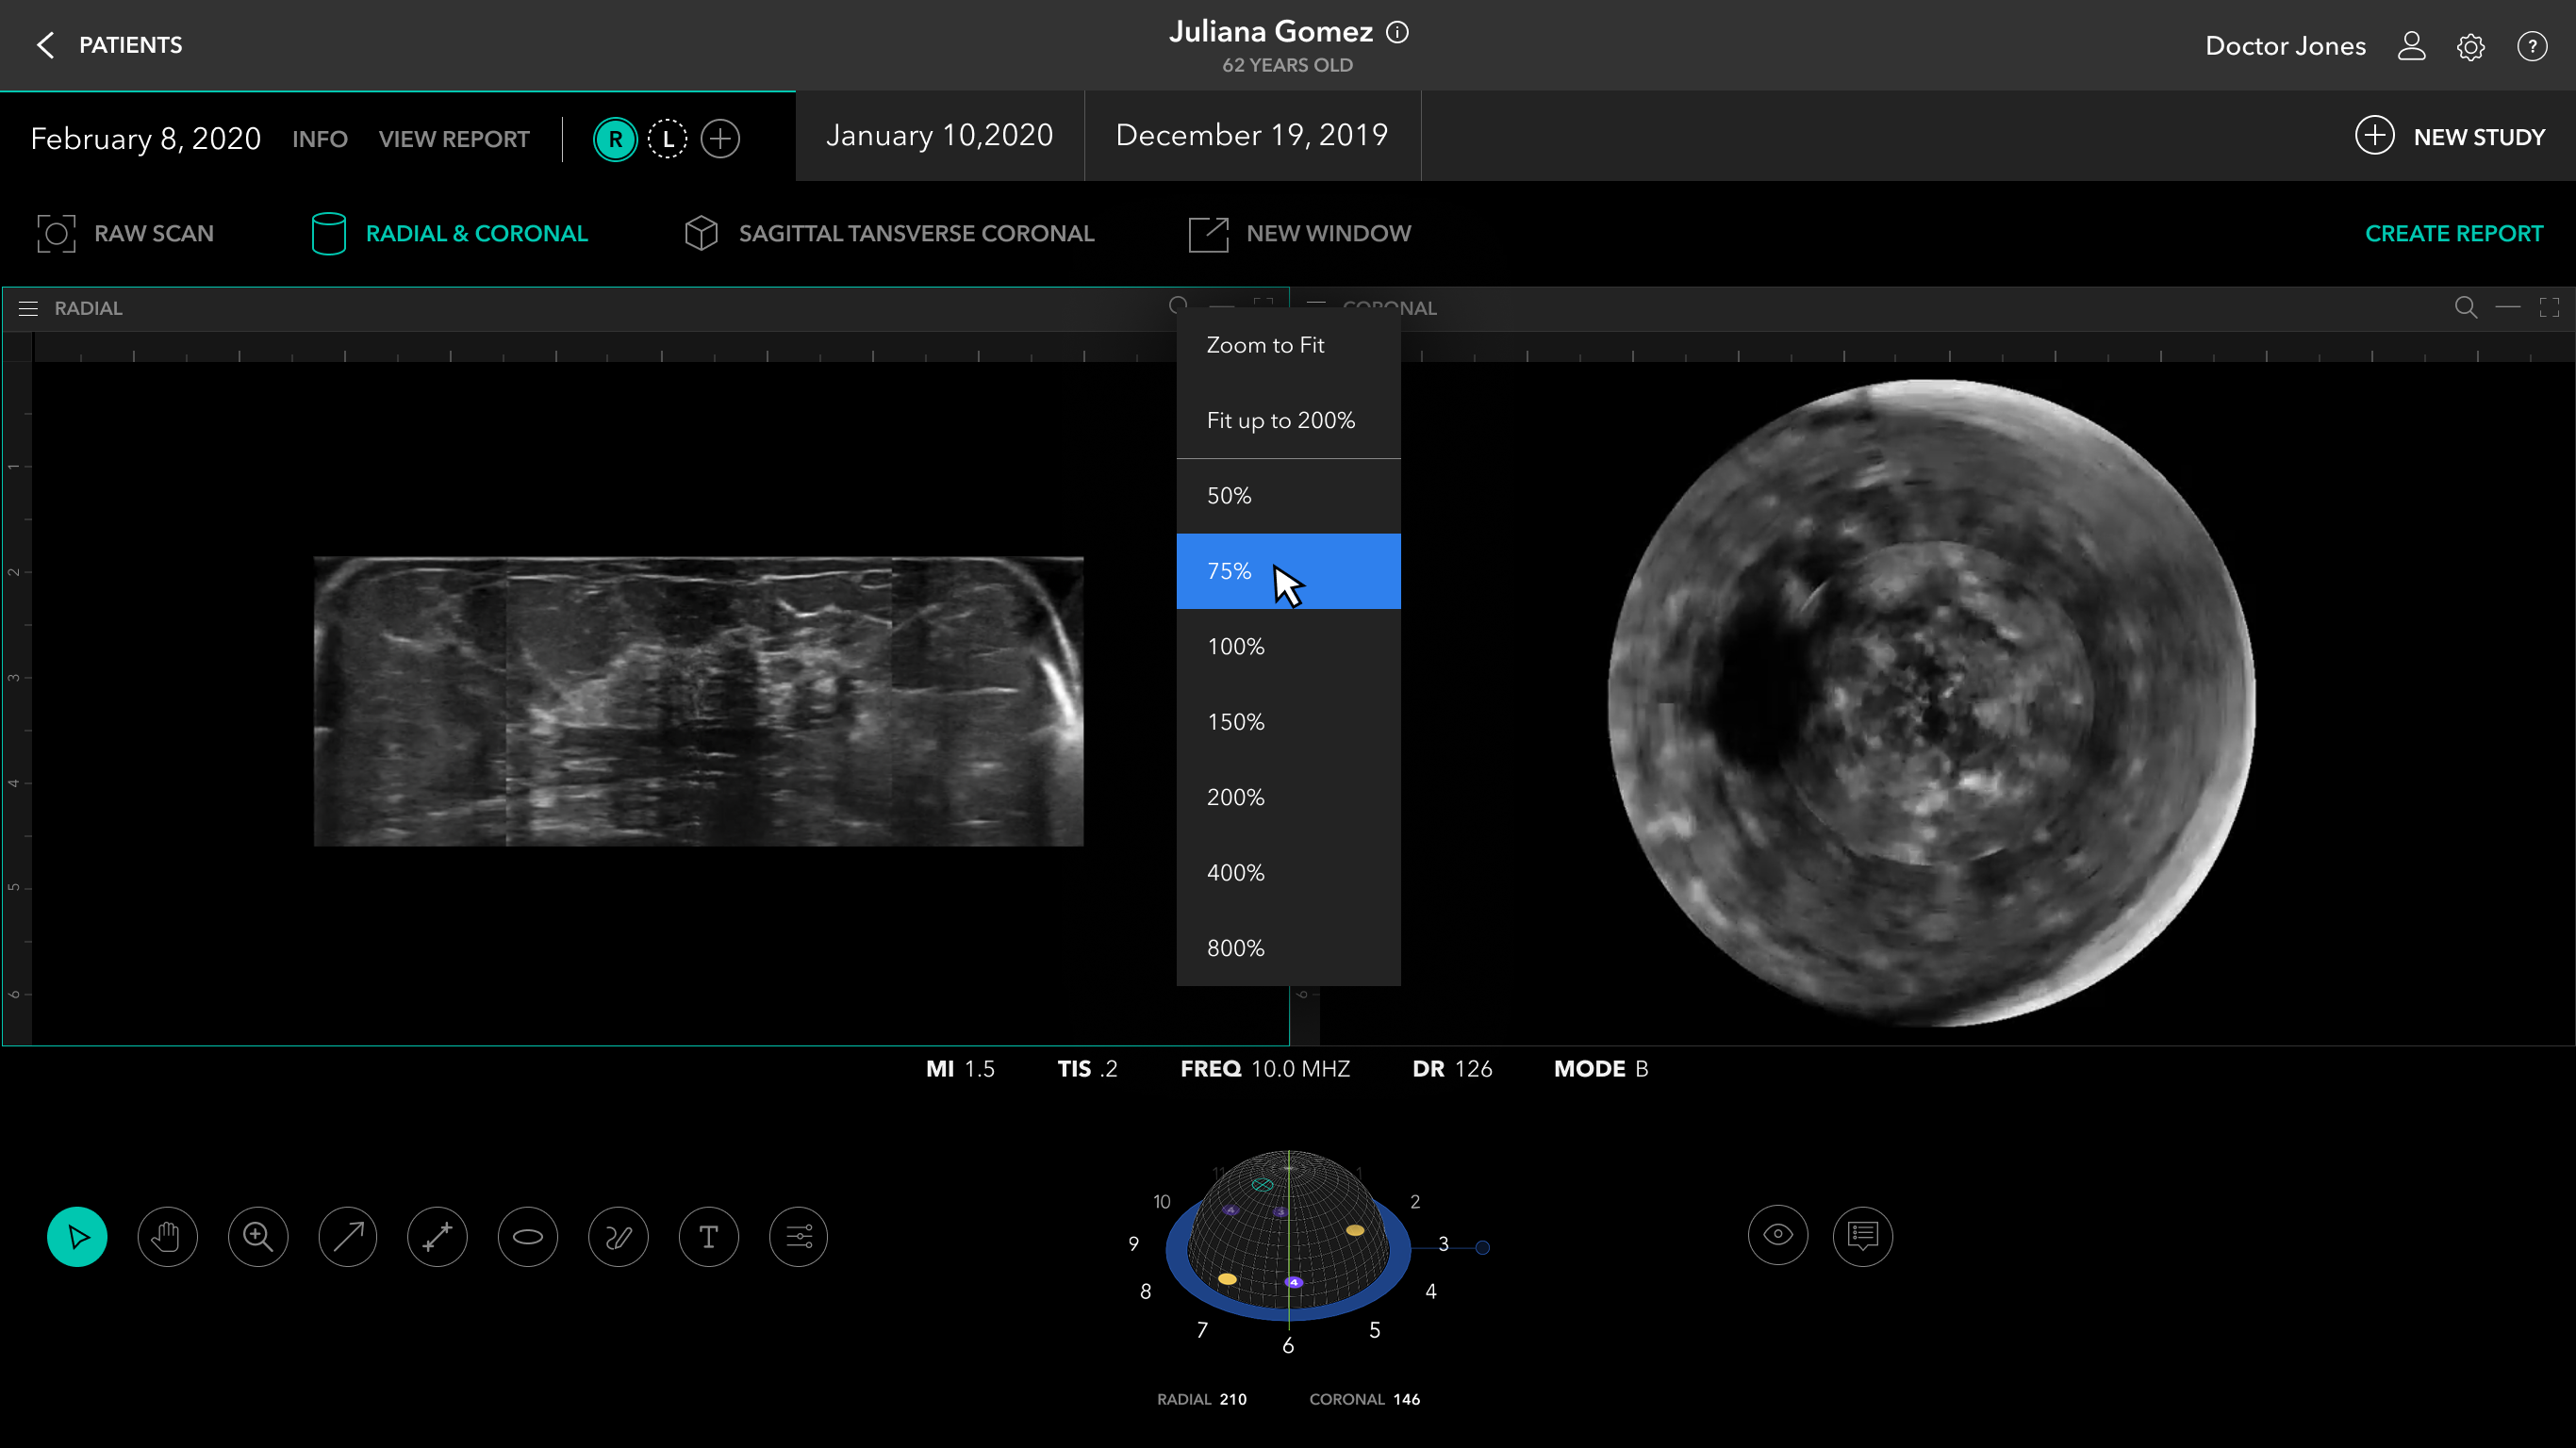Open the Coronal panel zoom magnifier dropdown
The width and height of the screenshot is (2576, 1448).
tap(2465, 308)
